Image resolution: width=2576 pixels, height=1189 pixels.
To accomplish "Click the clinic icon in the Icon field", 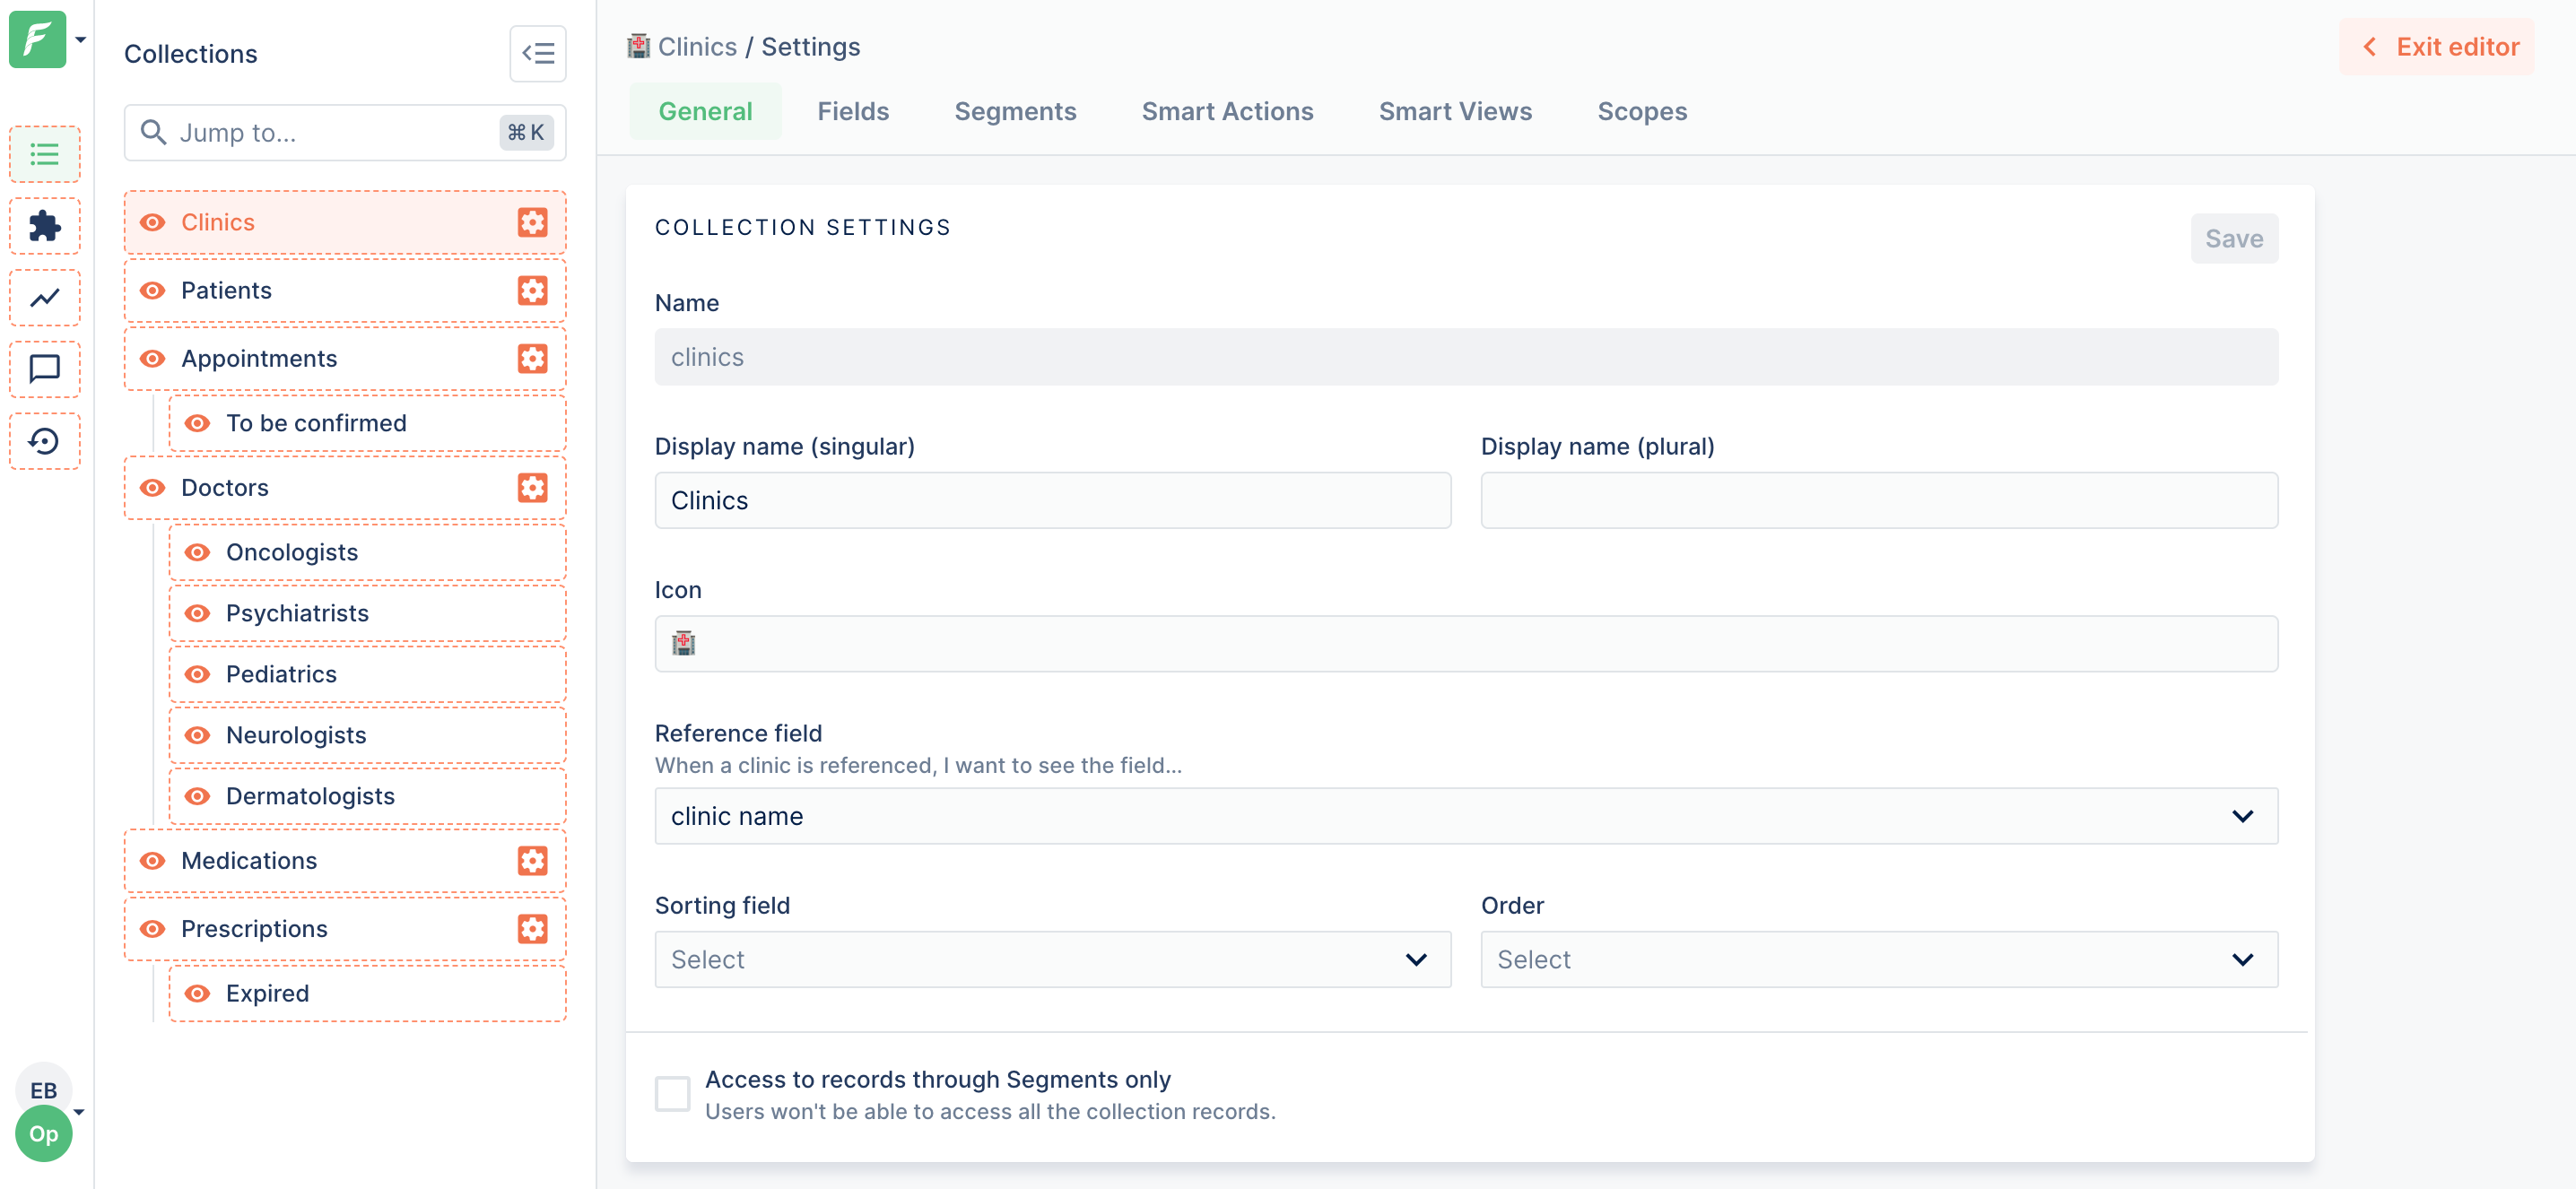I will (683, 643).
